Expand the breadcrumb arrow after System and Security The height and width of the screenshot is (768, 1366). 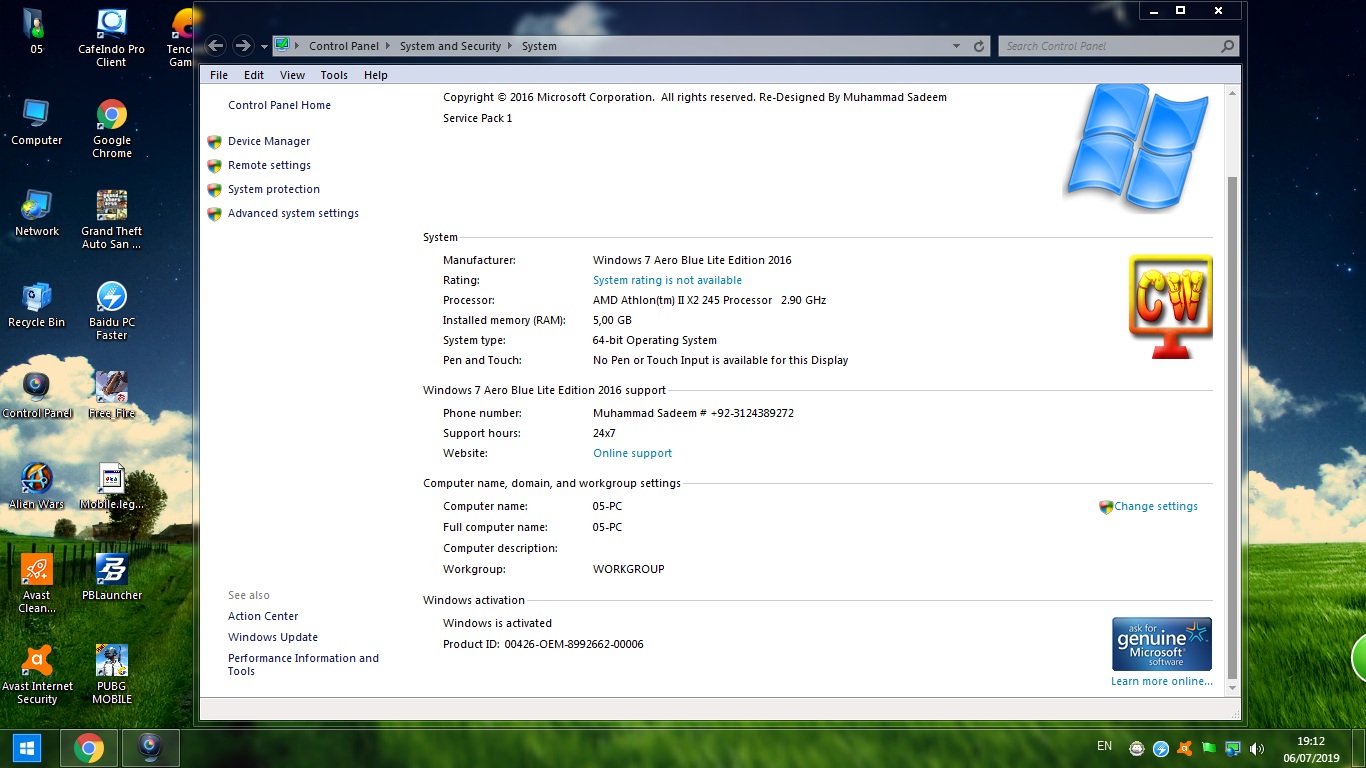pos(508,45)
